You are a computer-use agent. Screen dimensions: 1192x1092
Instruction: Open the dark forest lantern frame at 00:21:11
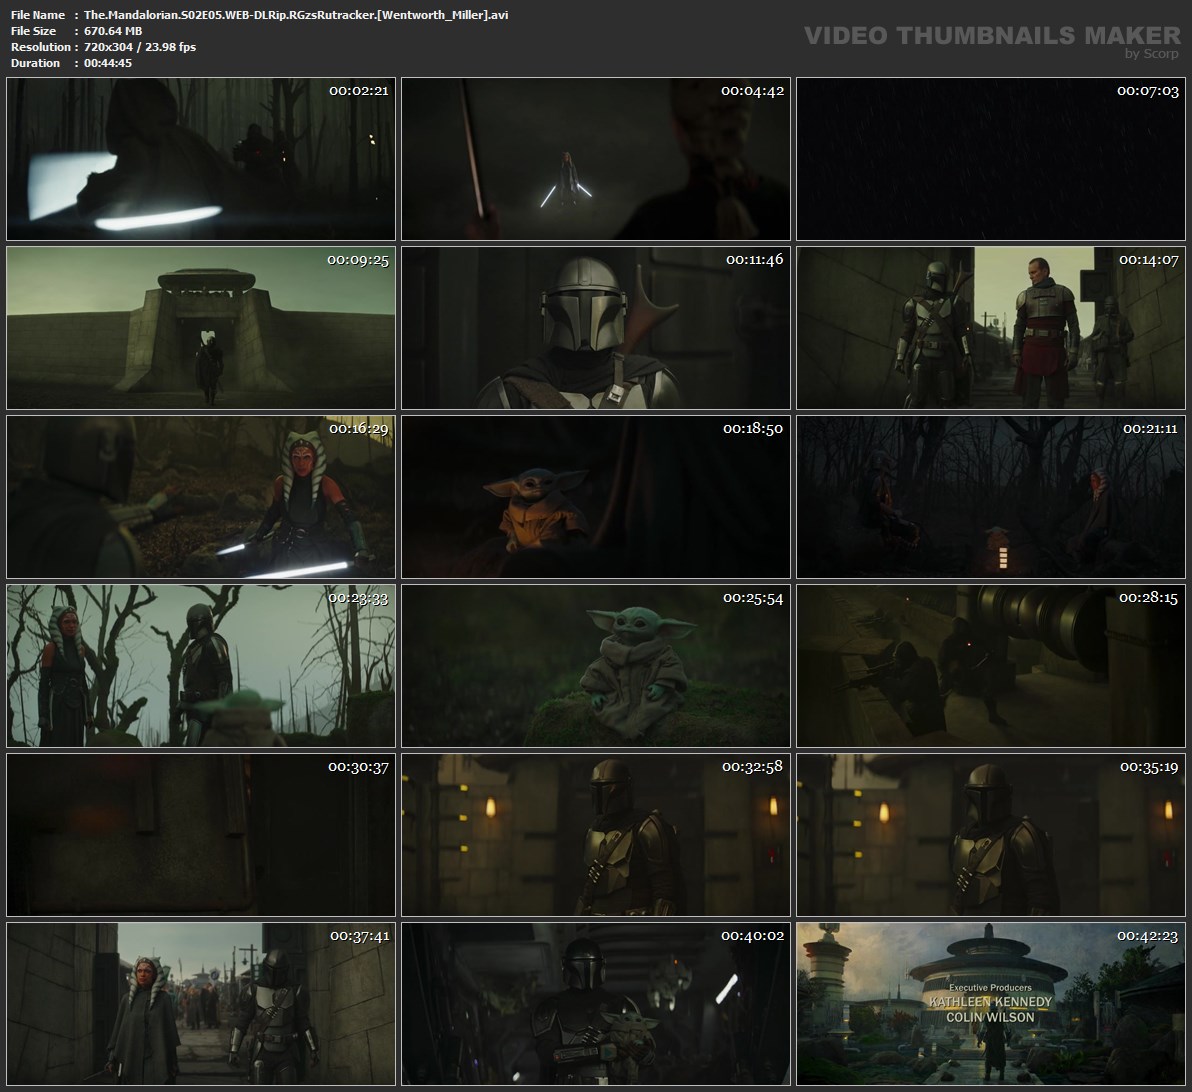tap(991, 497)
